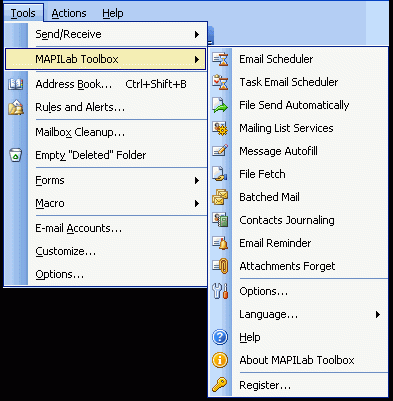The height and width of the screenshot is (401, 393).
Task: Select the MAPILab Toolbox menu entry
Action: tap(105, 59)
